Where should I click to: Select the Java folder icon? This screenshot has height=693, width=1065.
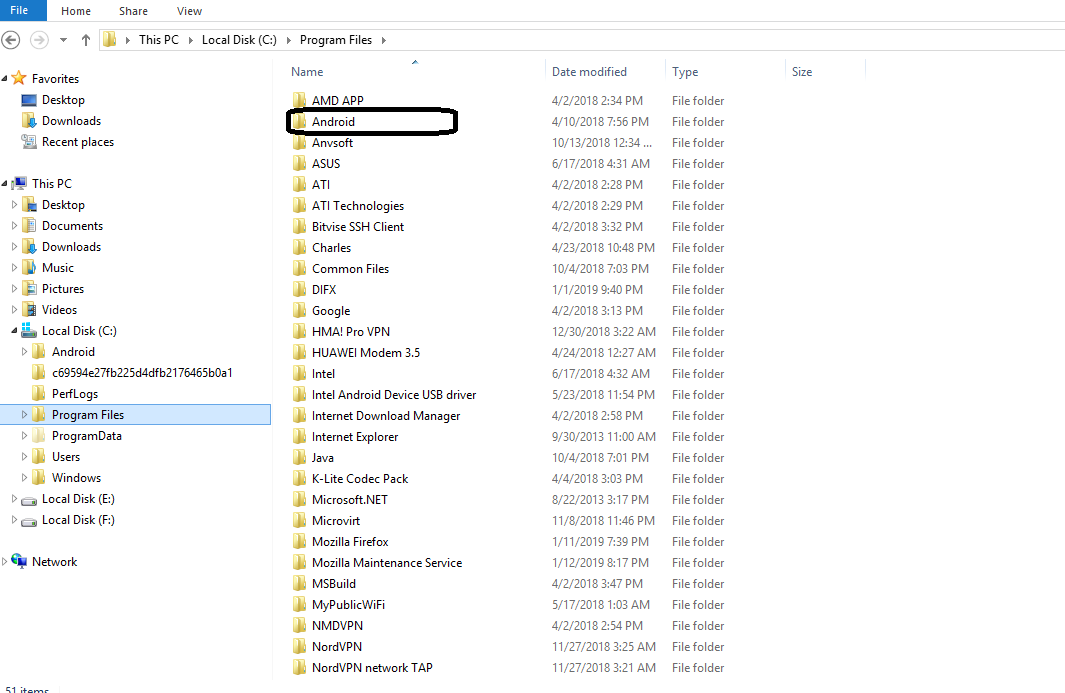(x=299, y=457)
